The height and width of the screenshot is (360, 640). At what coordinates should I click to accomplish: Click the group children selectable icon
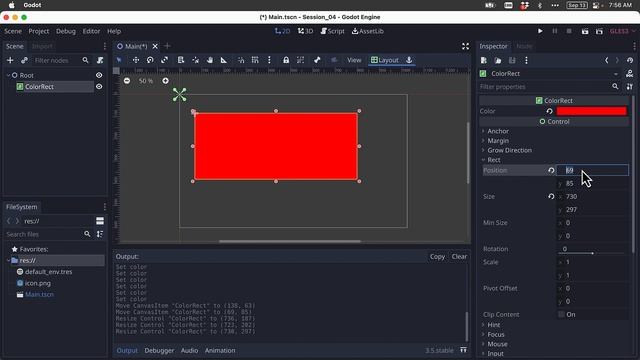pyautogui.click(x=300, y=60)
